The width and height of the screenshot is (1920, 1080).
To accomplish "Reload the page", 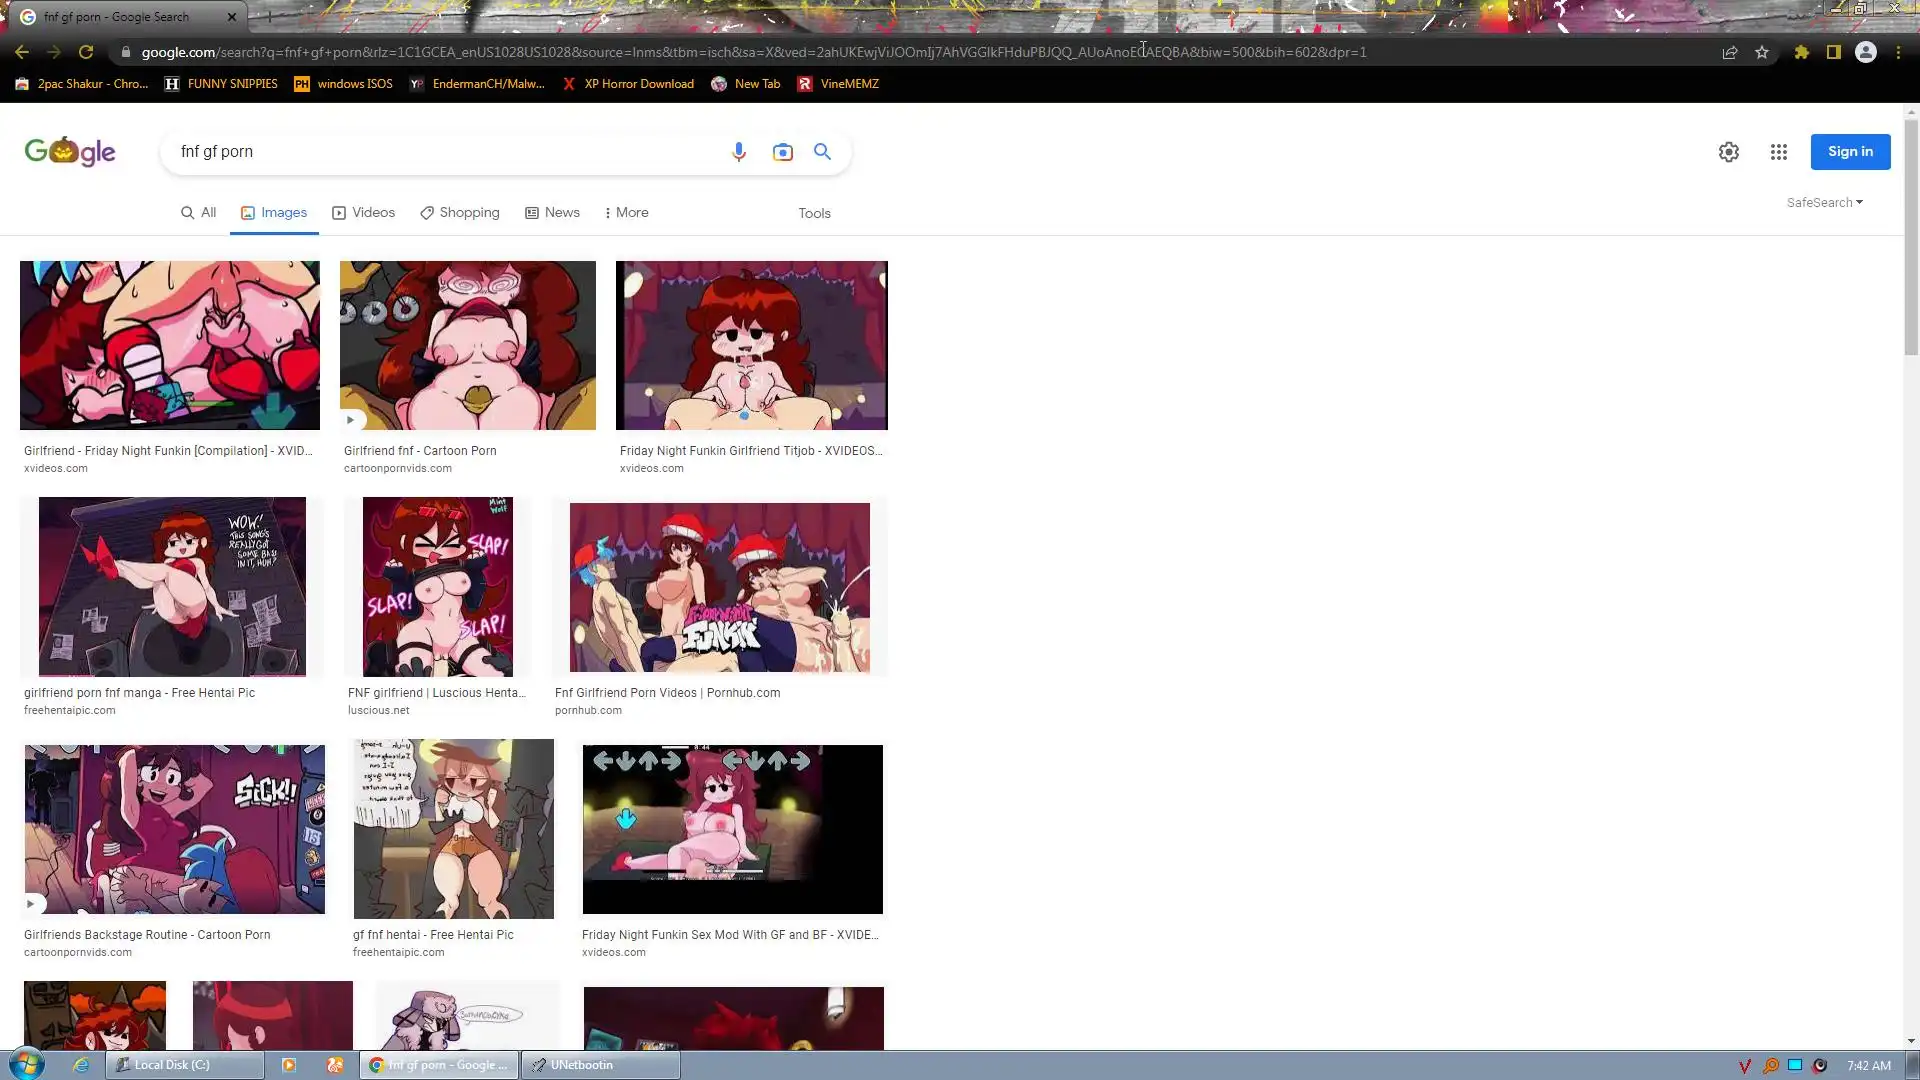I will [86, 52].
